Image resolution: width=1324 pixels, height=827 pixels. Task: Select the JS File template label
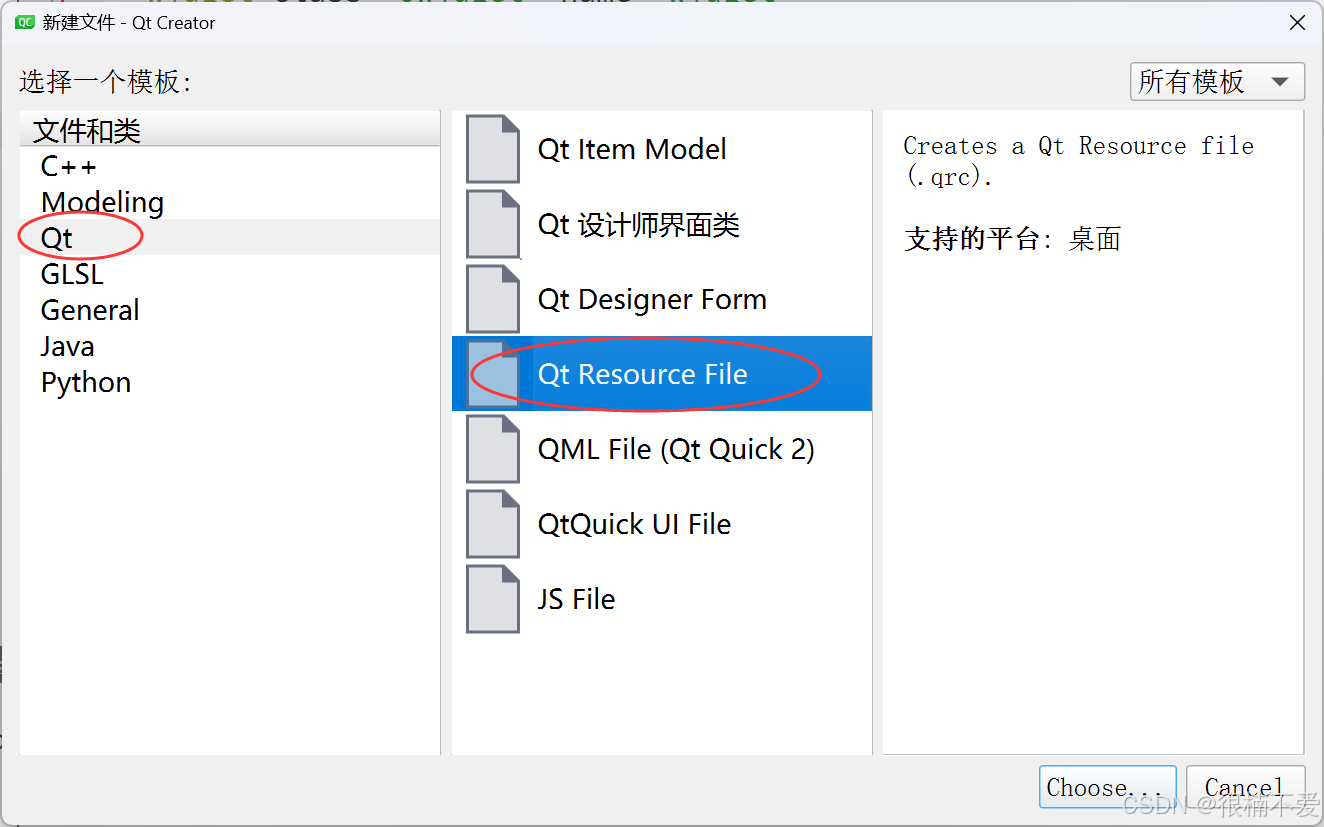pyautogui.click(x=576, y=599)
